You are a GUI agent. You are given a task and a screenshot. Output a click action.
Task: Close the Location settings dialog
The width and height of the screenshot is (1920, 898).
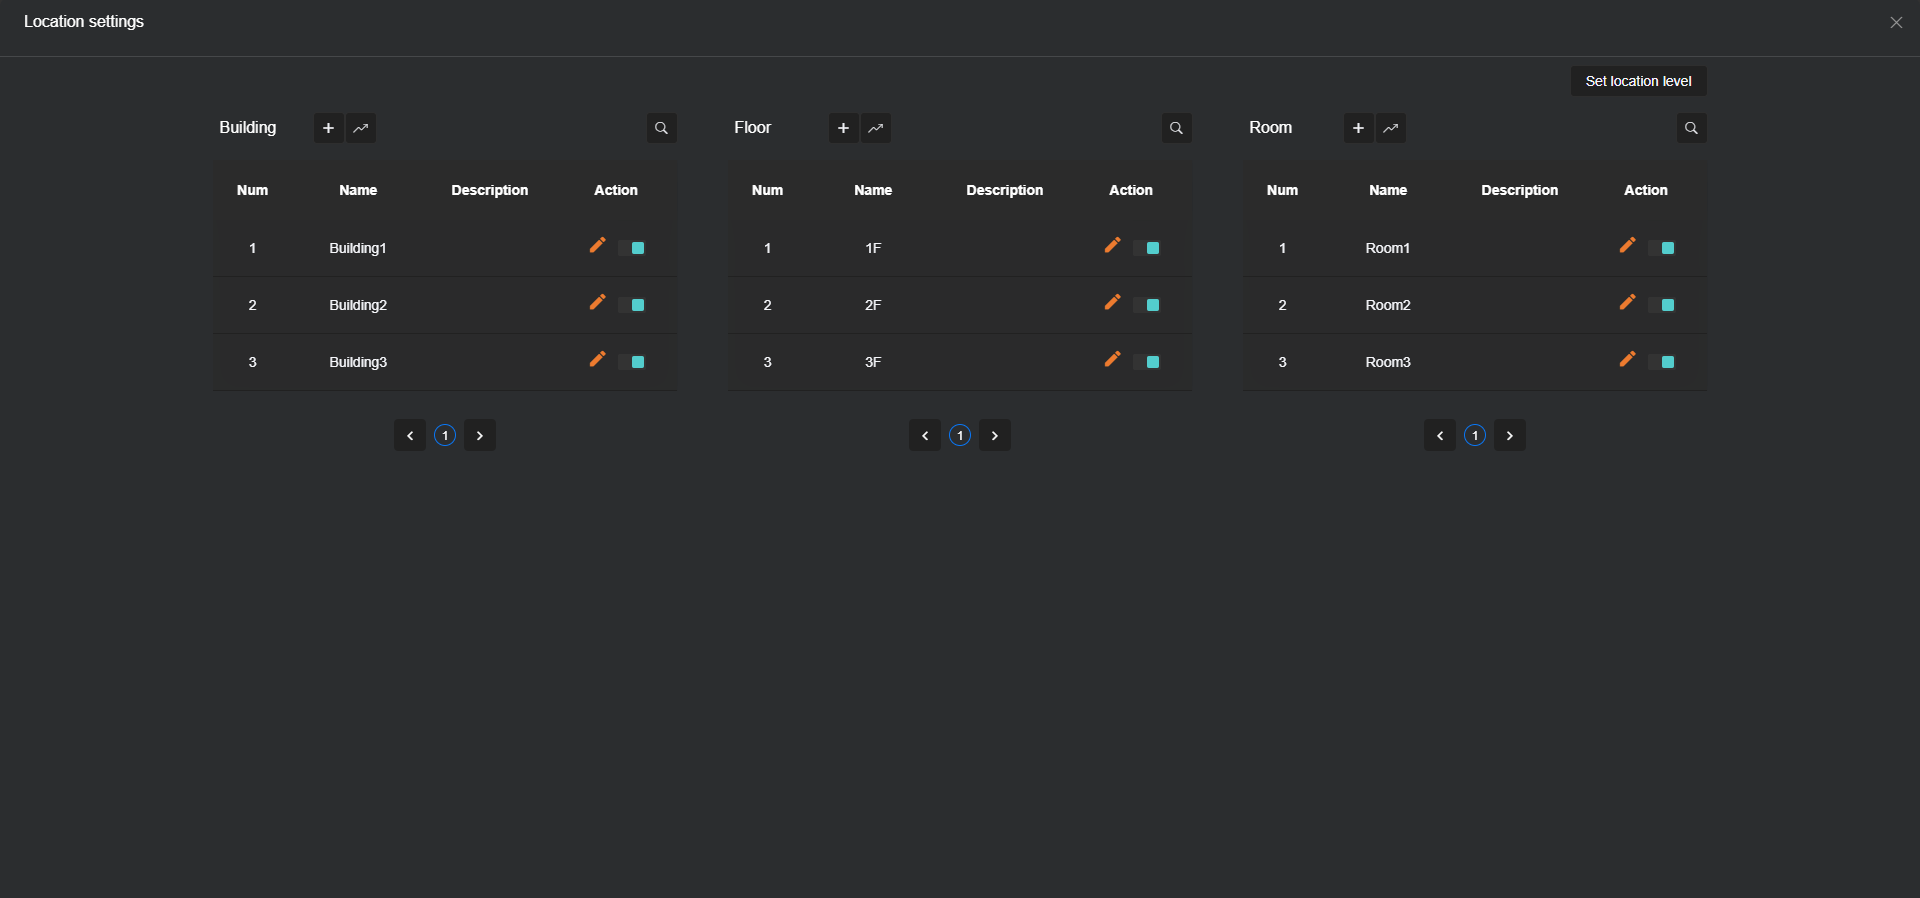pyautogui.click(x=1896, y=22)
